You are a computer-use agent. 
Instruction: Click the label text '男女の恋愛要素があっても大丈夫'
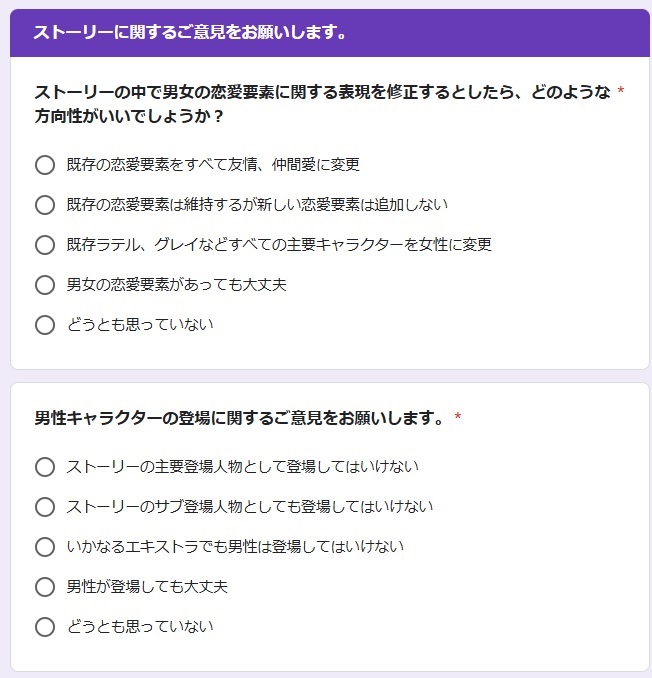coord(176,285)
